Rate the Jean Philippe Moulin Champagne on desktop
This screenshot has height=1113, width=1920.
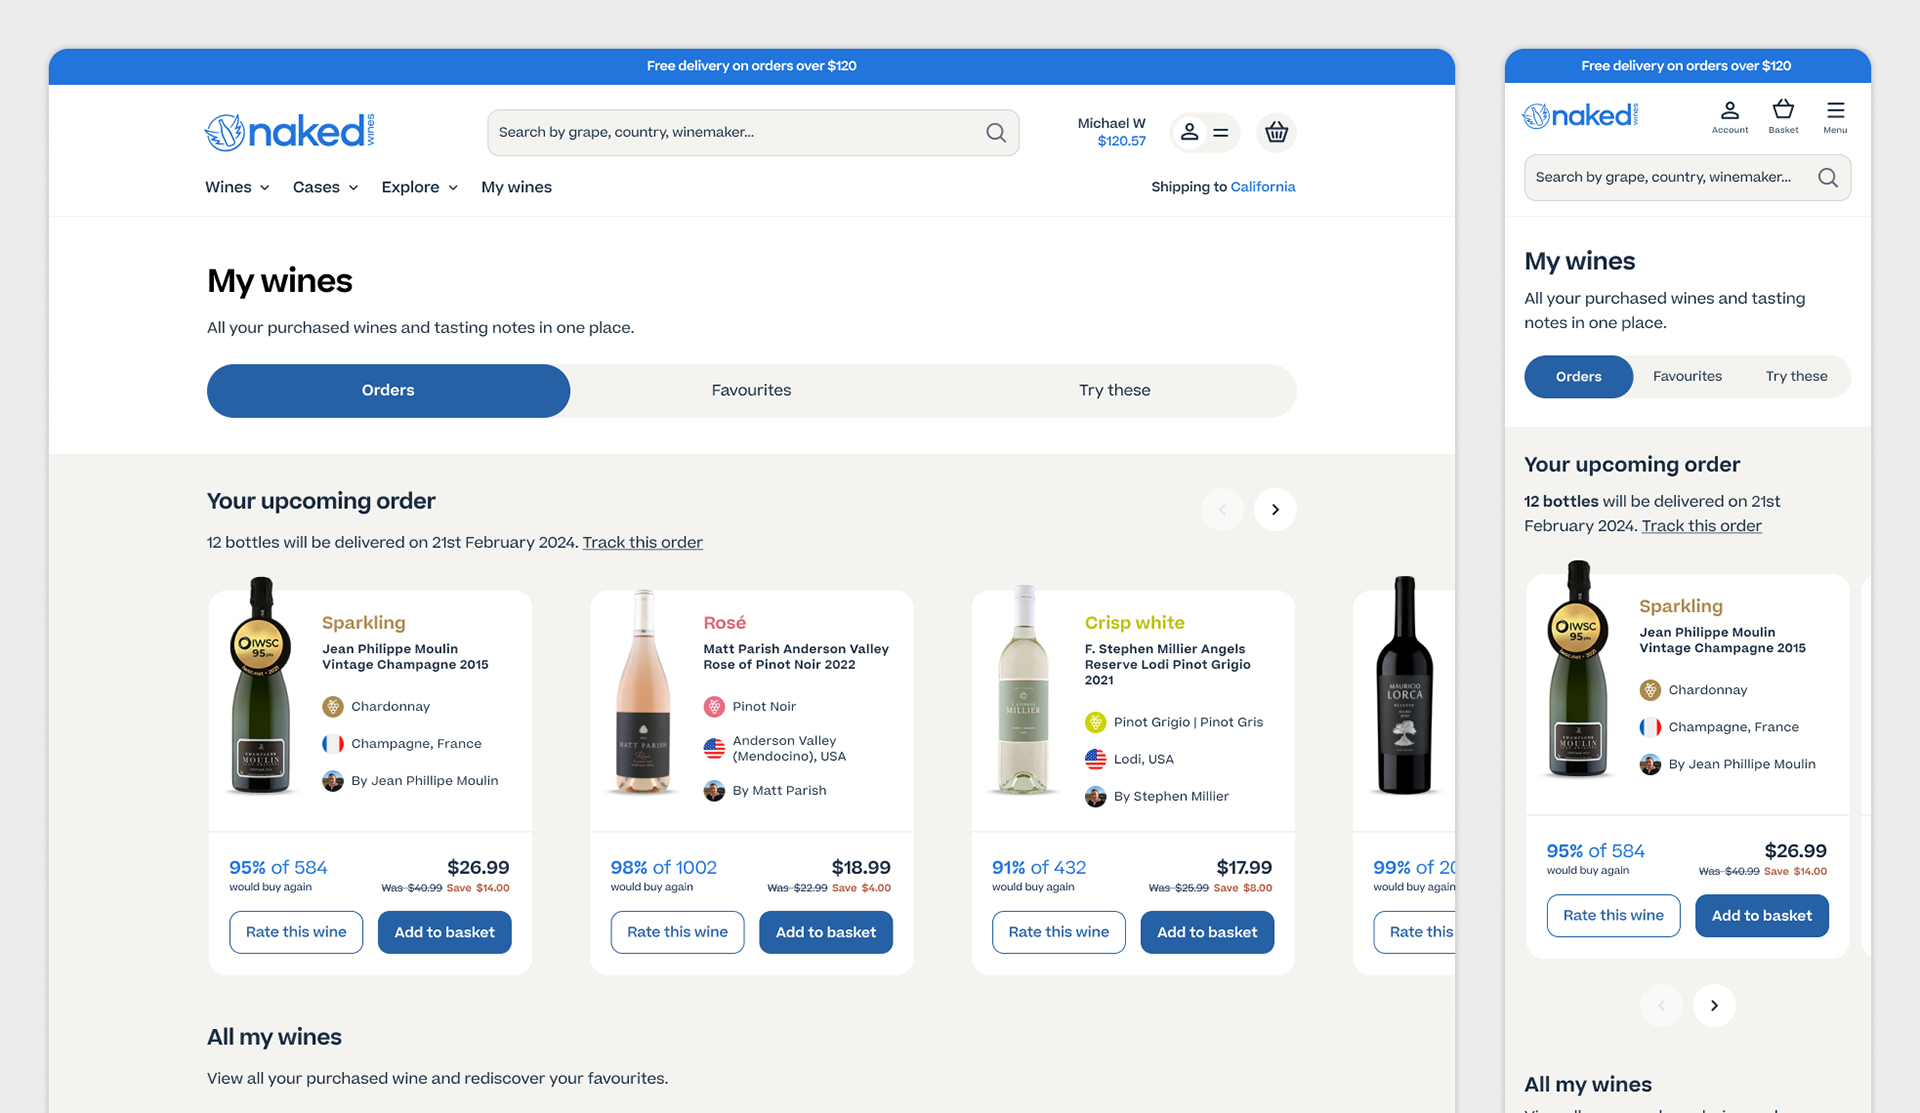[x=296, y=932]
